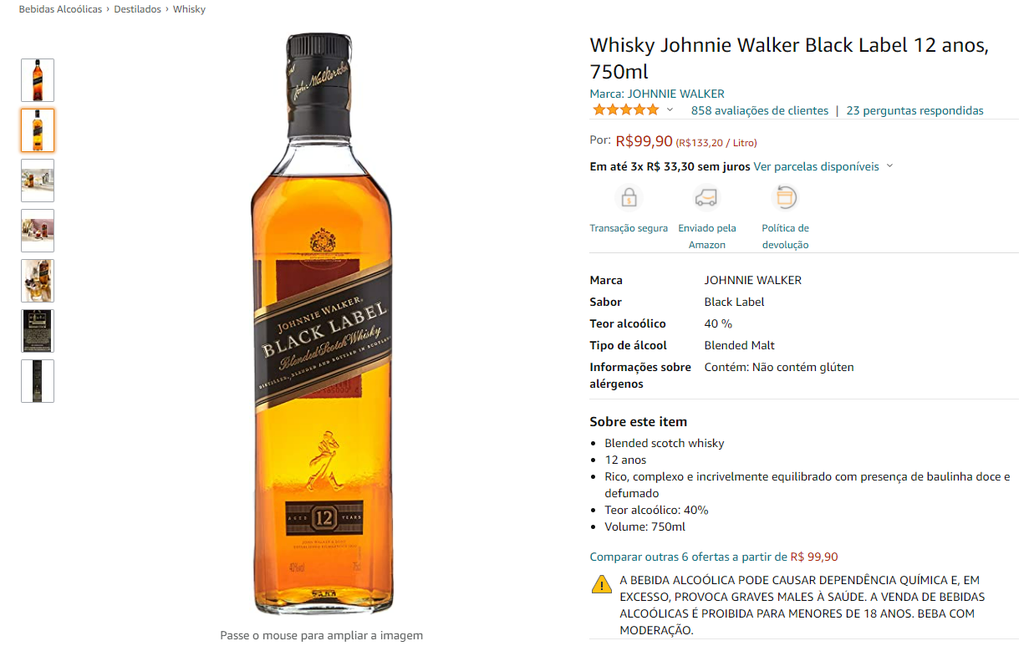The height and width of the screenshot is (646, 1024).
Task: Select the highlighted second bottle thumbnail
Action: click(37, 130)
